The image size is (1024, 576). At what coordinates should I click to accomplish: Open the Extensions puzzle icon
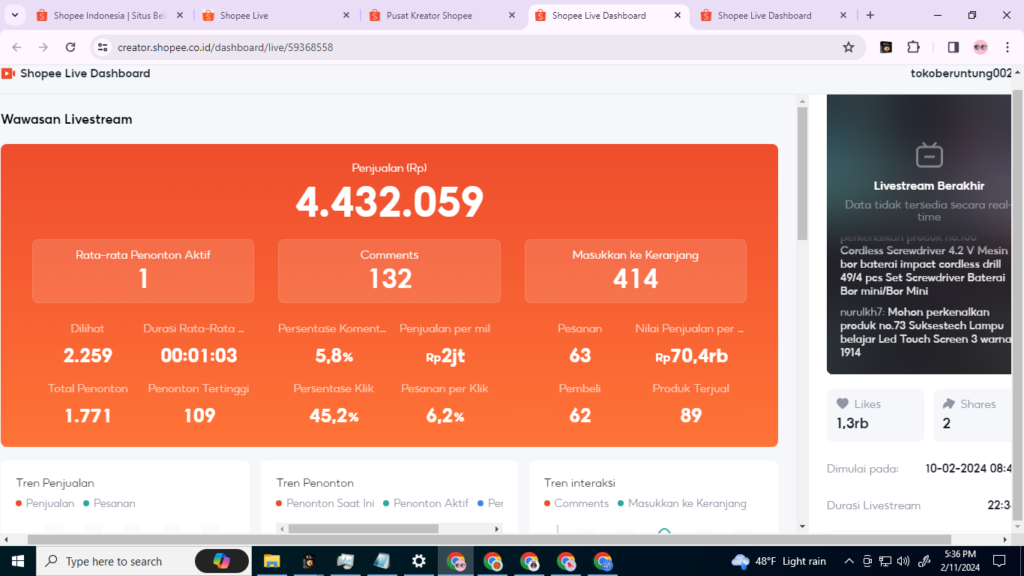pyautogui.click(x=914, y=47)
